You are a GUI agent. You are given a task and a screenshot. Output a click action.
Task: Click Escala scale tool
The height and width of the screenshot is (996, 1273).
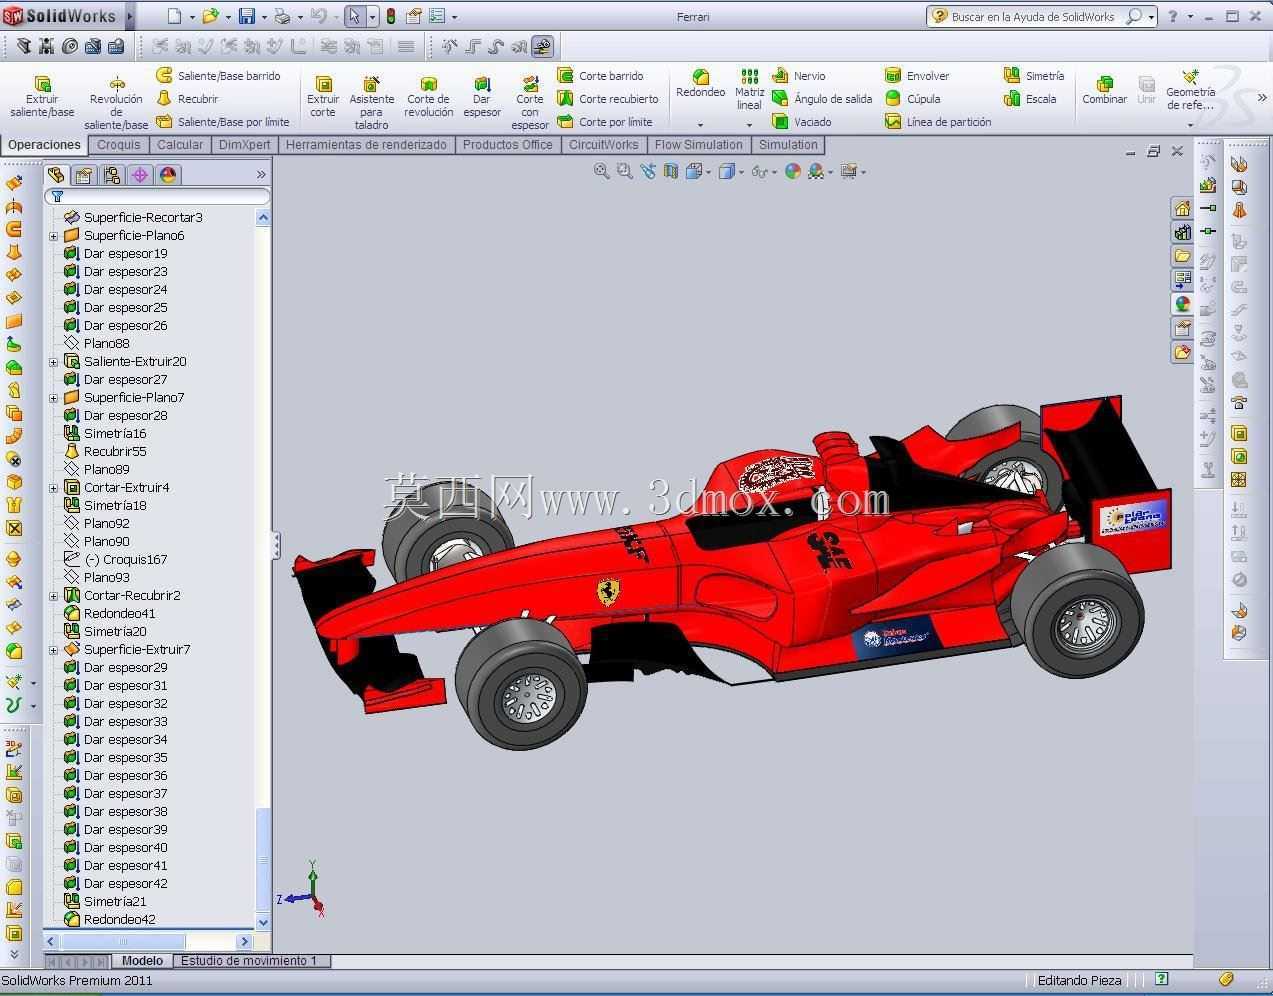click(x=1030, y=99)
